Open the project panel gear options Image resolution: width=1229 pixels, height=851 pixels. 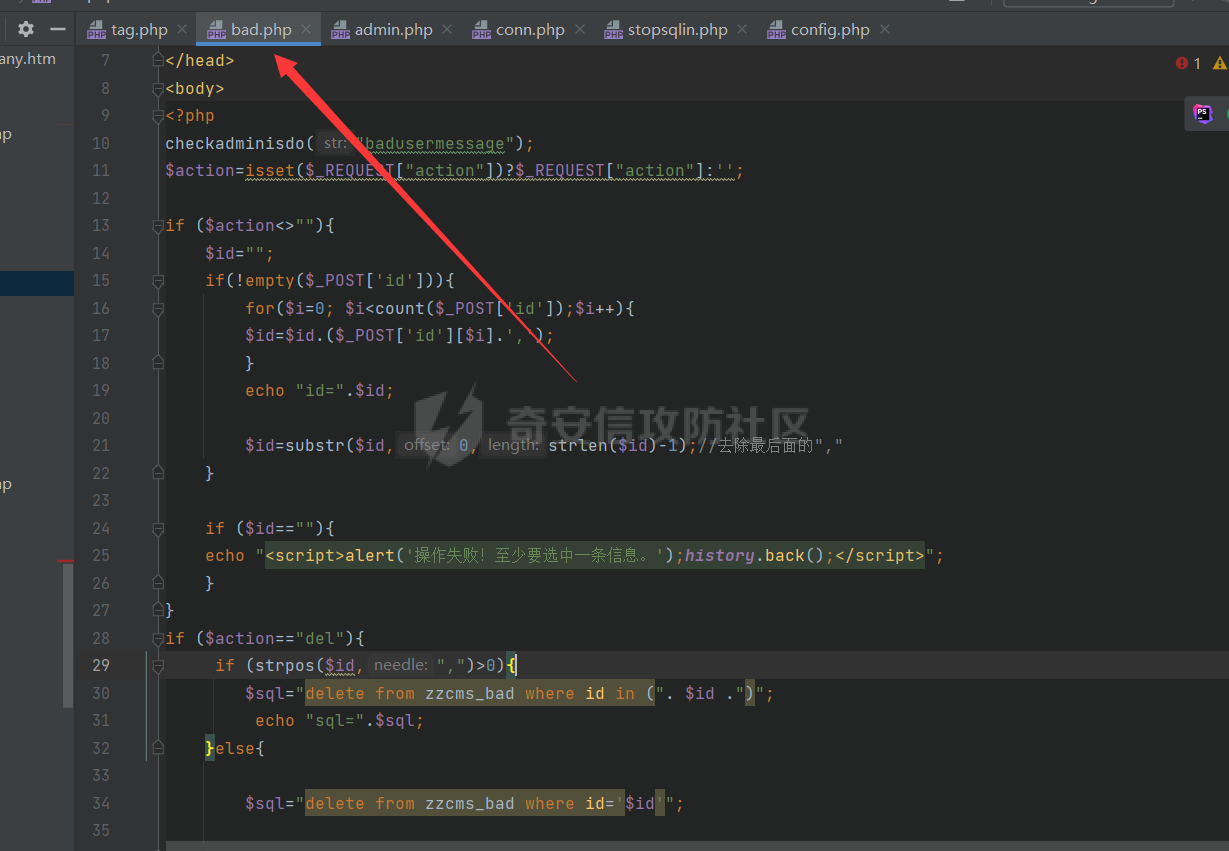click(x=26, y=30)
